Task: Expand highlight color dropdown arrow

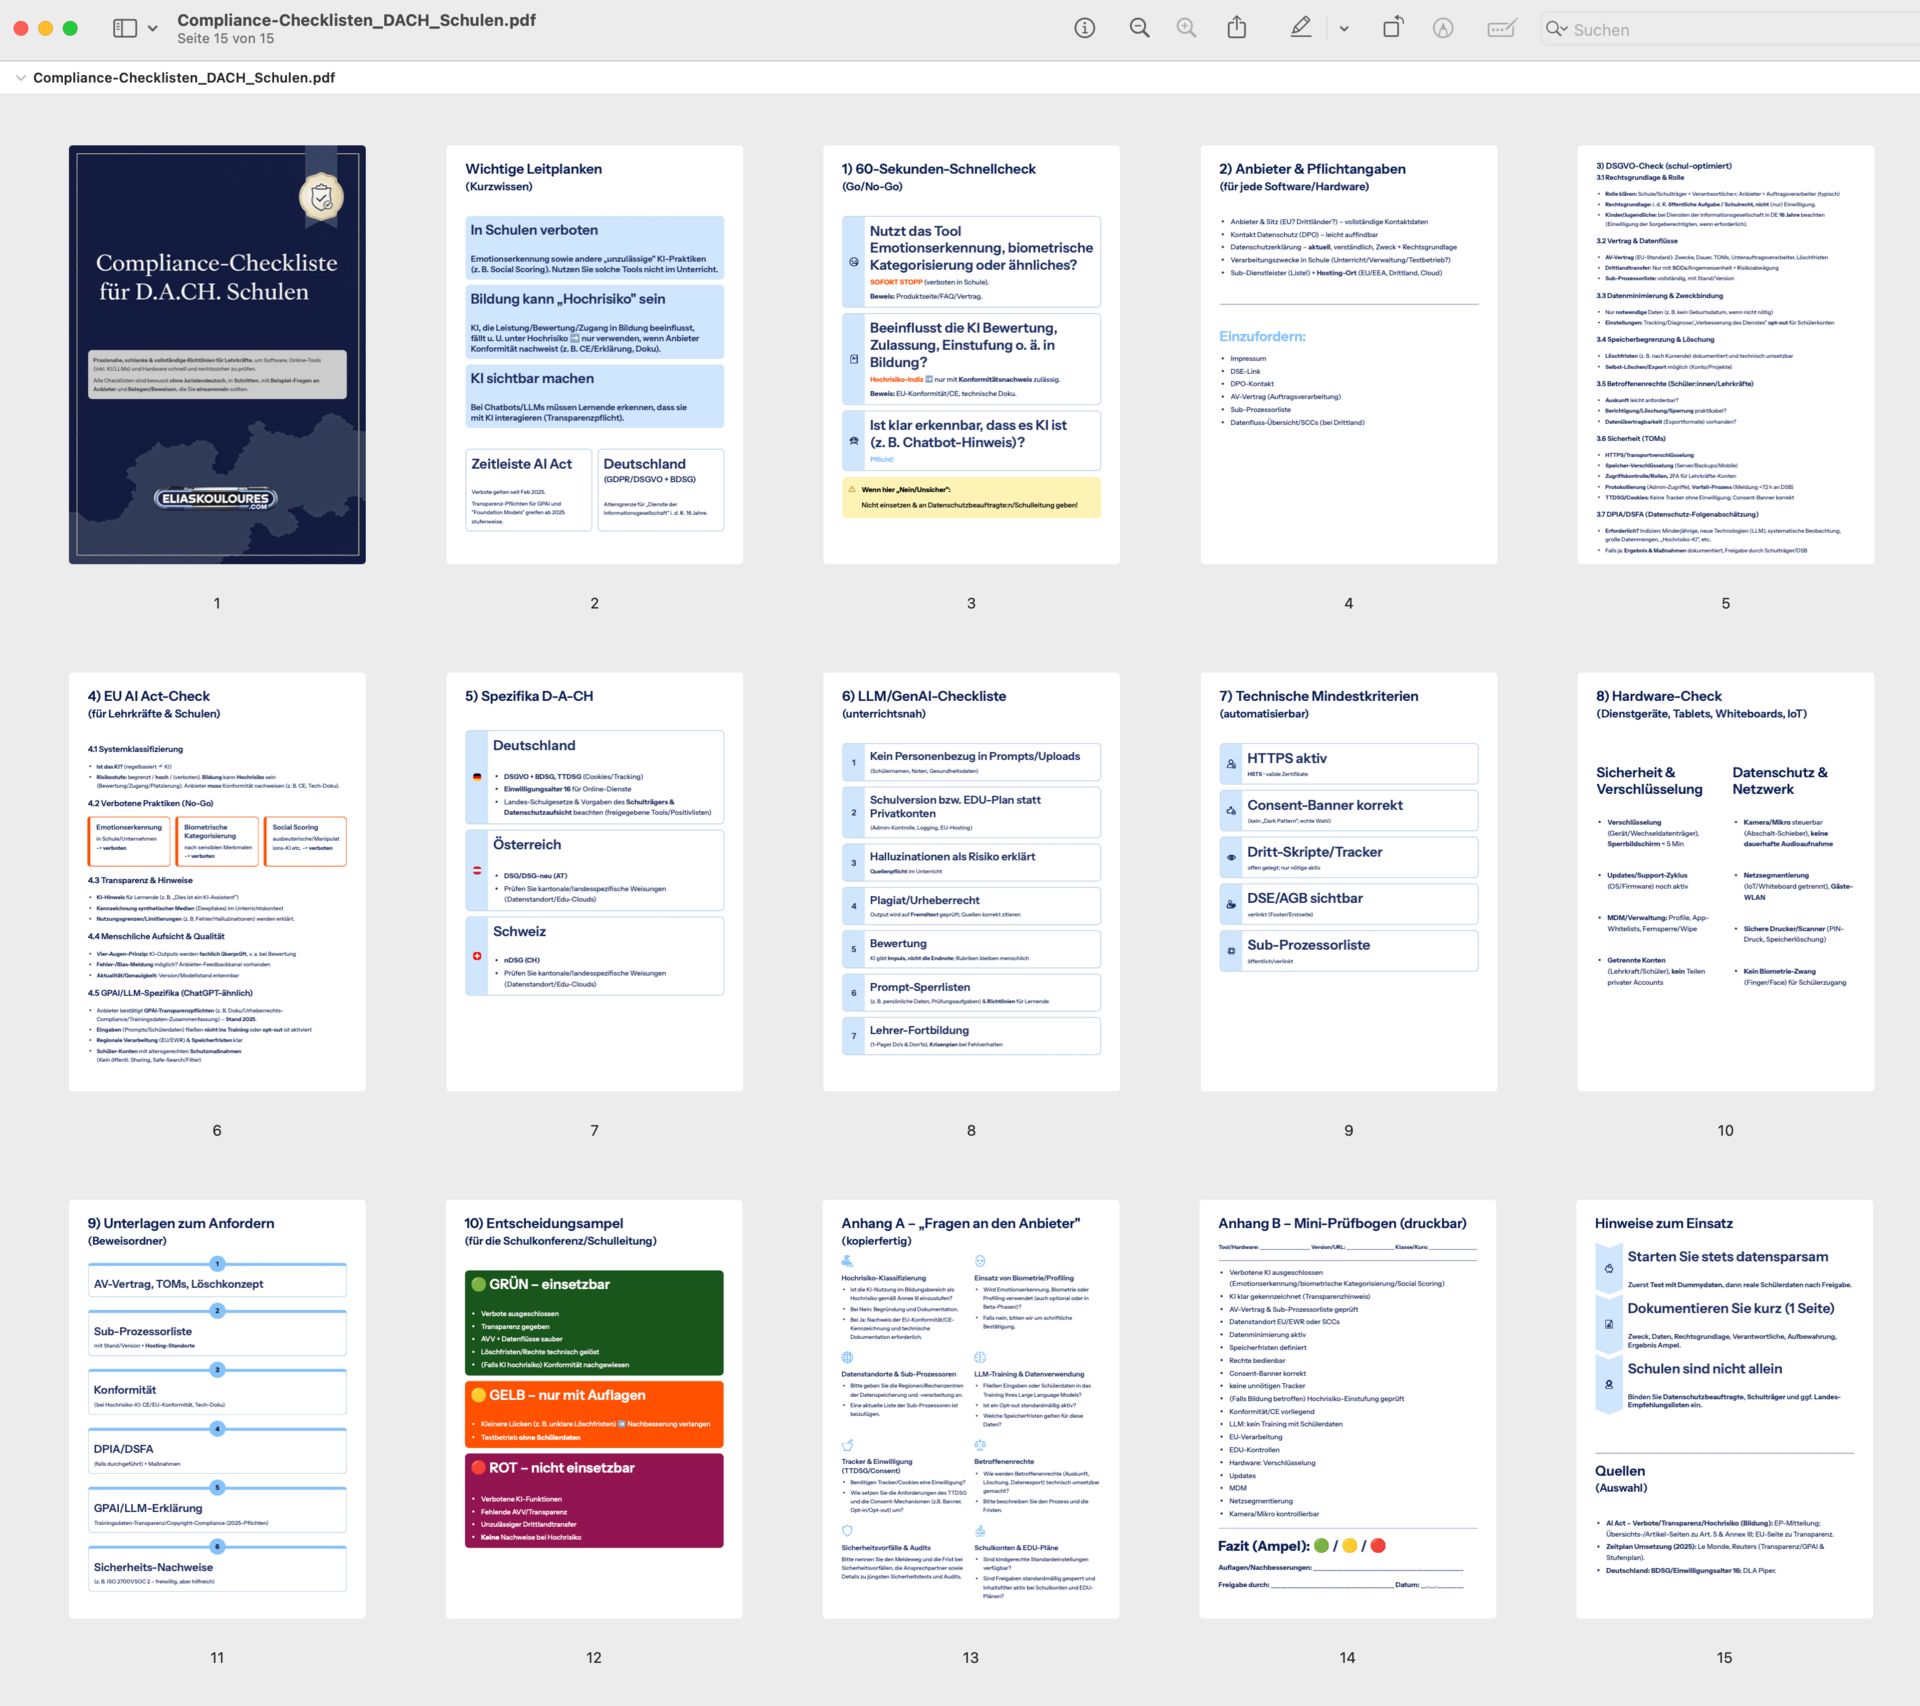Action: 1344,29
